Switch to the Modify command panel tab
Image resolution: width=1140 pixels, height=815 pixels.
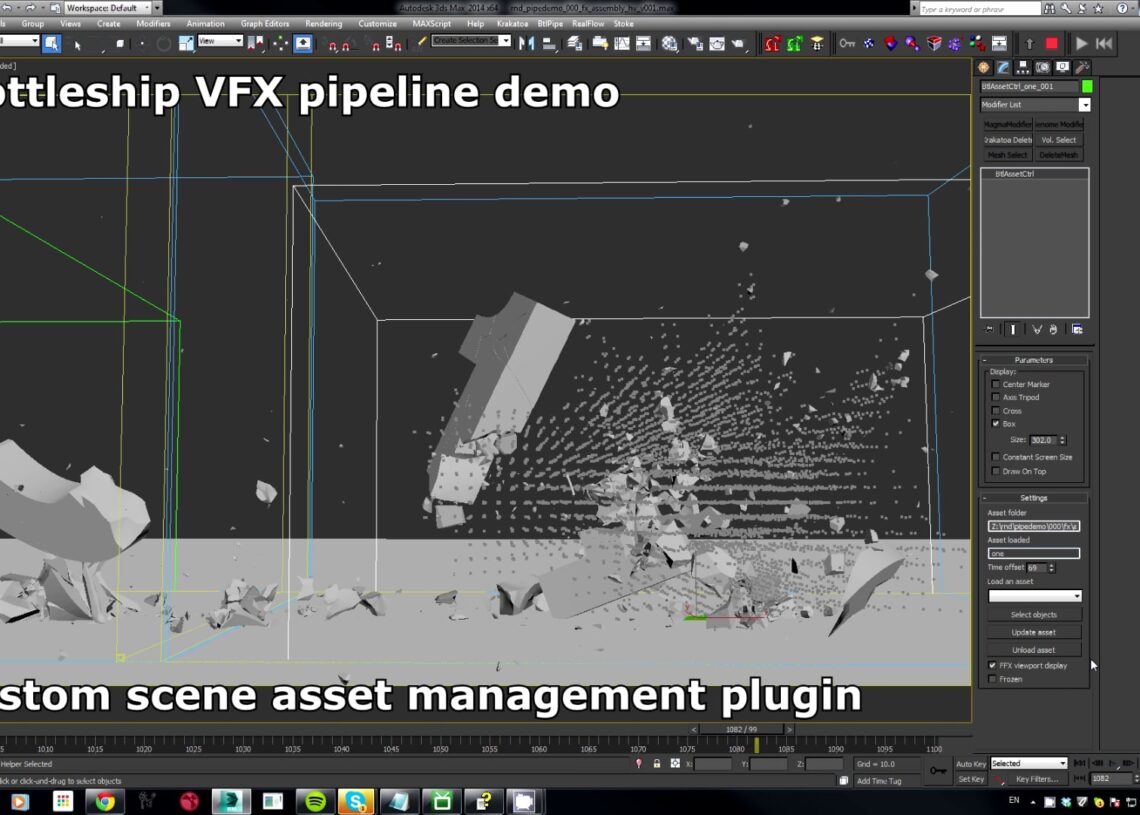point(1003,67)
